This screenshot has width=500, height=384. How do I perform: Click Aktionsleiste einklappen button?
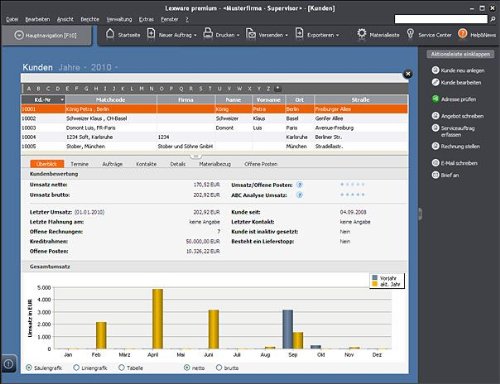460,54
